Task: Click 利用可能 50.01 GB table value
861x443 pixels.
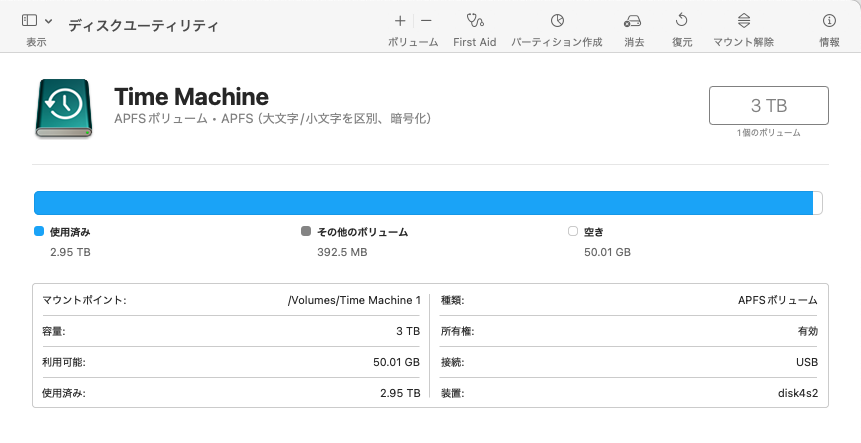Action: [x=396, y=362]
